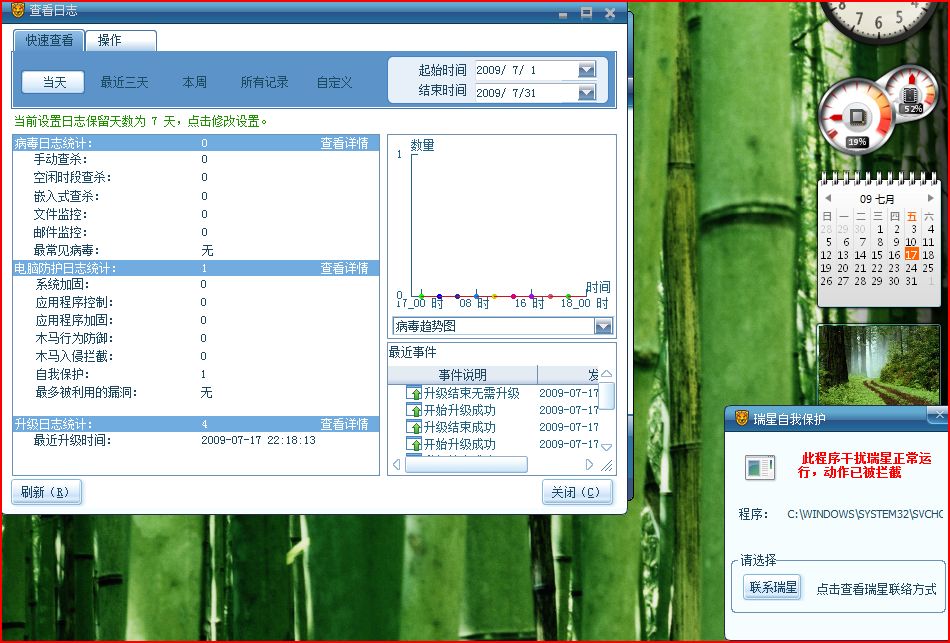This screenshot has width=950, height=643.
Task: Open the 结束时间 date dropdown
Action: [x=586, y=92]
